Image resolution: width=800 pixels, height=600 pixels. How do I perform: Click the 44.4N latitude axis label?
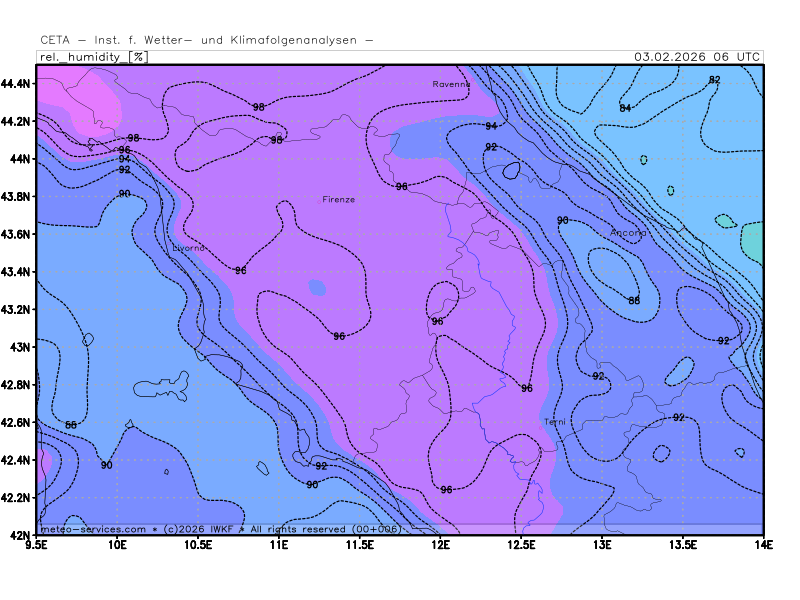click(18, 83)
